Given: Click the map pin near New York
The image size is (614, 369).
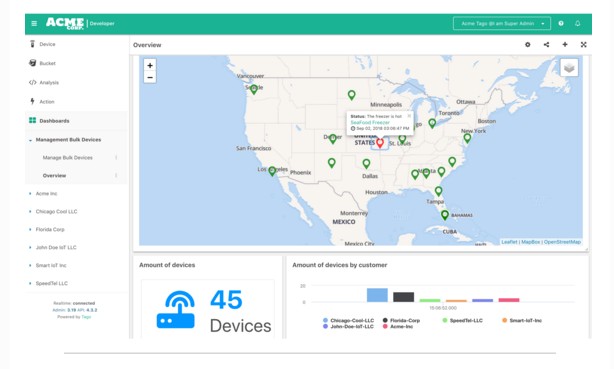Looking at the screenshot, I should coord(467,138).
